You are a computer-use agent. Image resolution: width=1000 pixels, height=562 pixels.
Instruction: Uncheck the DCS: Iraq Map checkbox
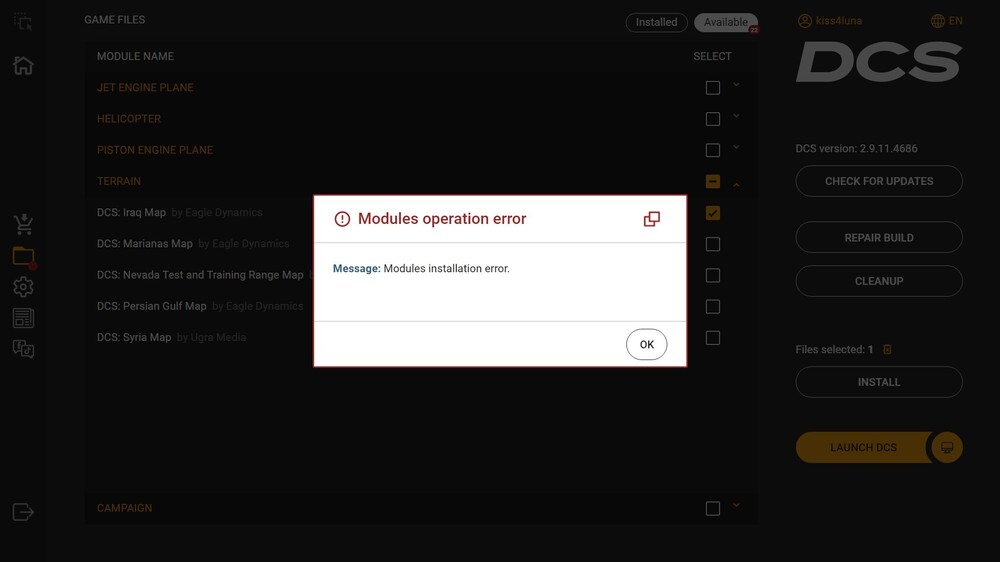point(713,213)
